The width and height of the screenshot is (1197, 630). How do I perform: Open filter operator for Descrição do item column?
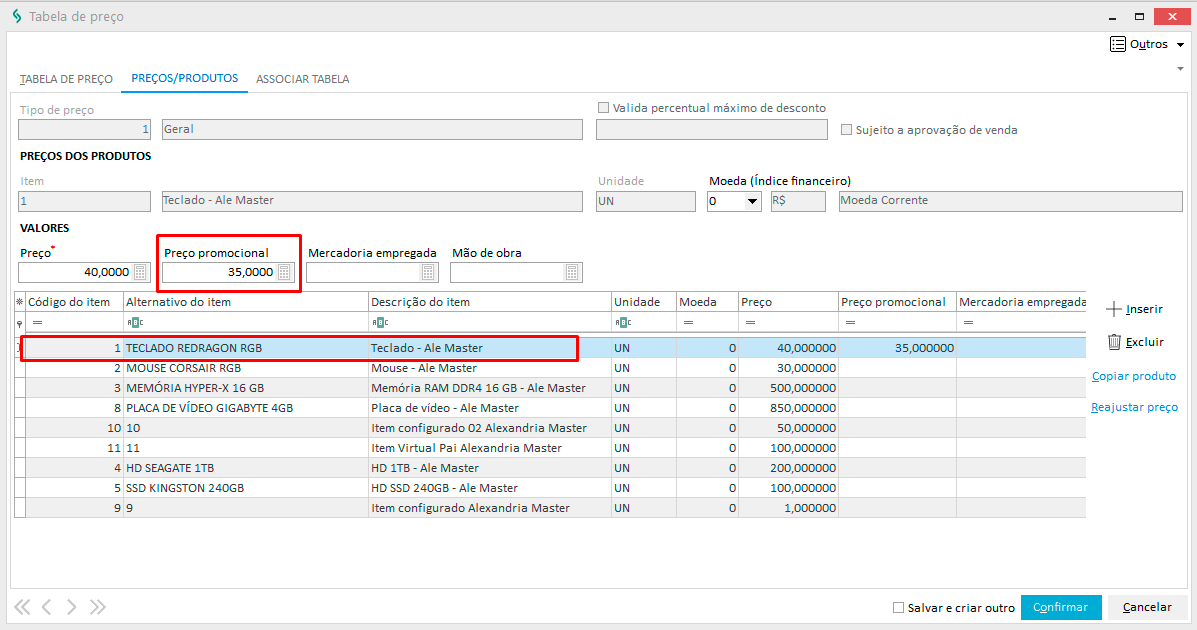(x=378, y=323)
